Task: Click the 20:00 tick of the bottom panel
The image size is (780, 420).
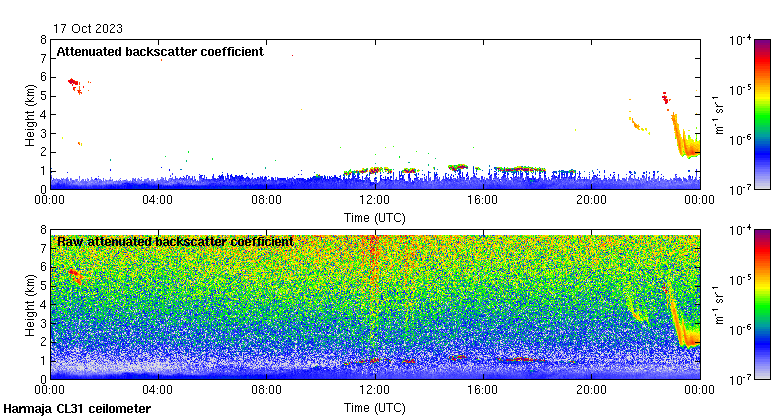Action: click(x=591, y=390)
